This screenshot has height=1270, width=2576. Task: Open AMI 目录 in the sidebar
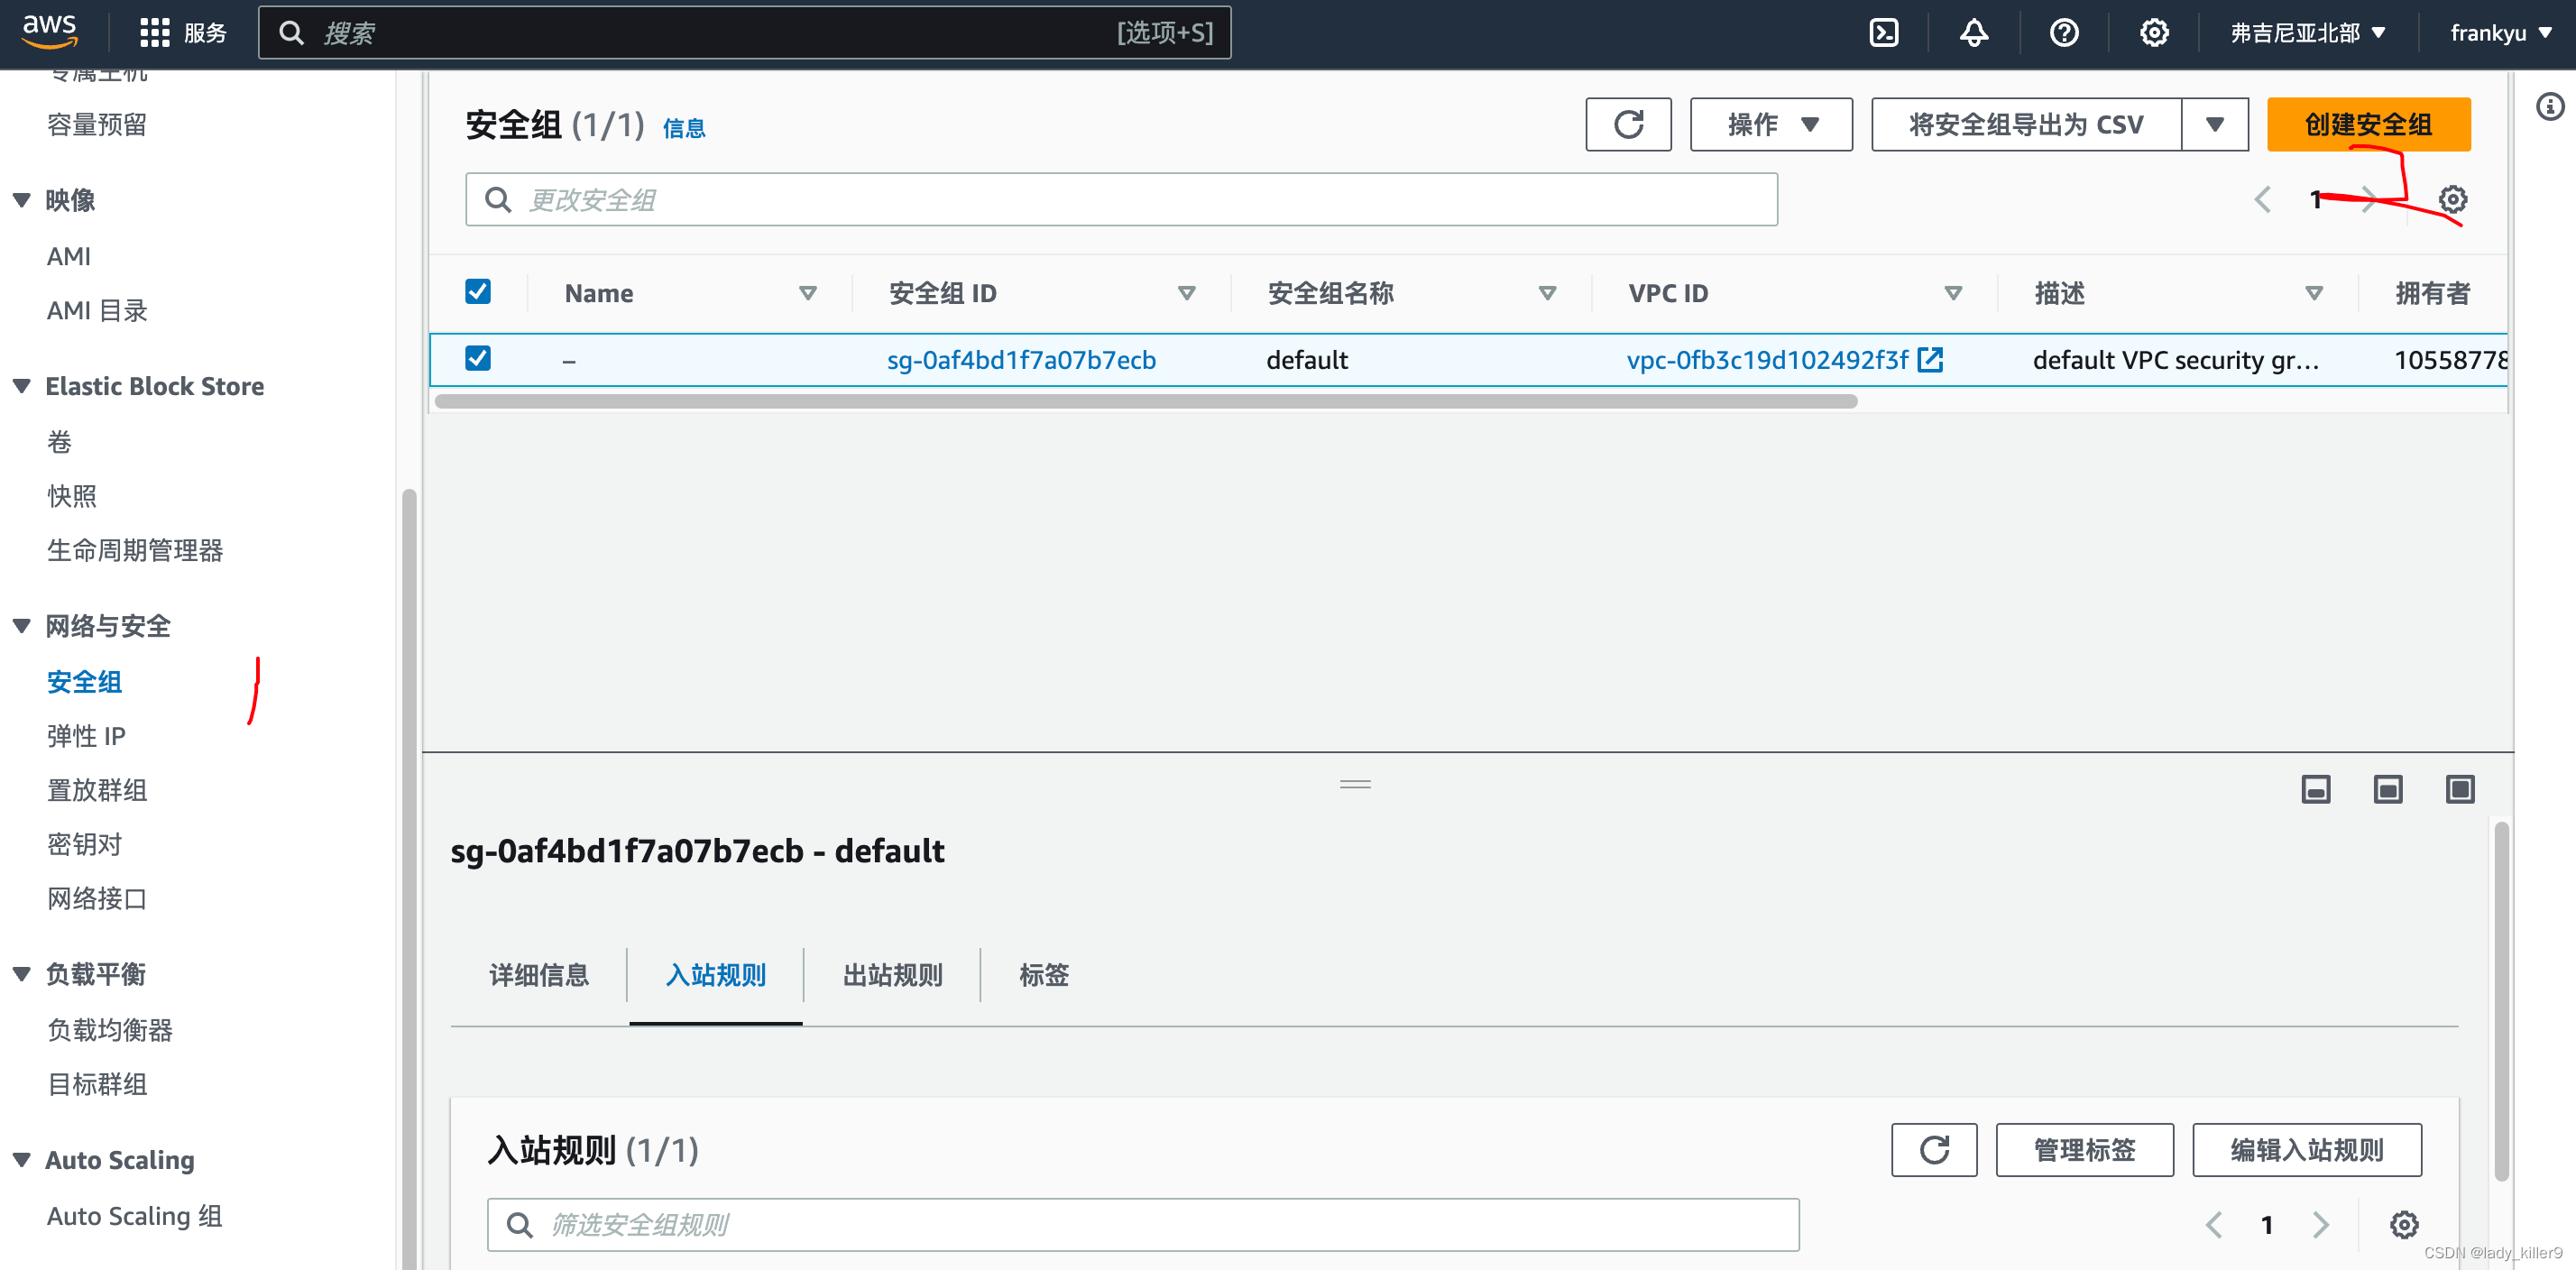click(97, 311)
